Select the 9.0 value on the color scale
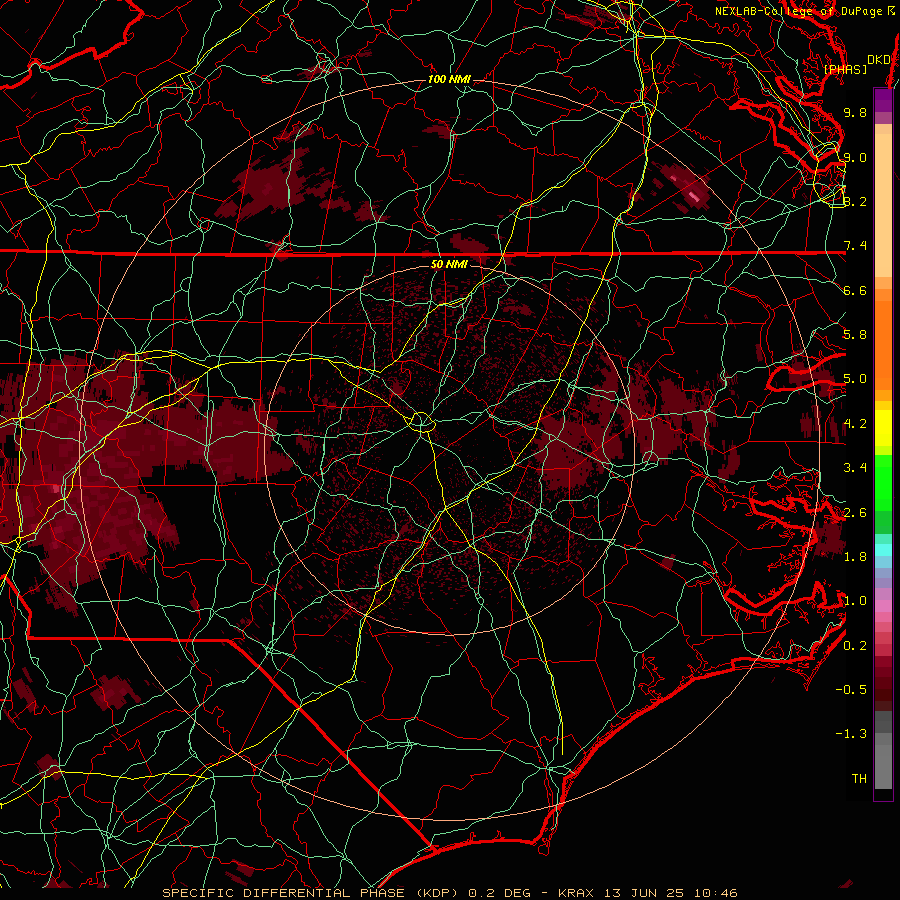This screenshot has width=900, height=900. [855, 157]
